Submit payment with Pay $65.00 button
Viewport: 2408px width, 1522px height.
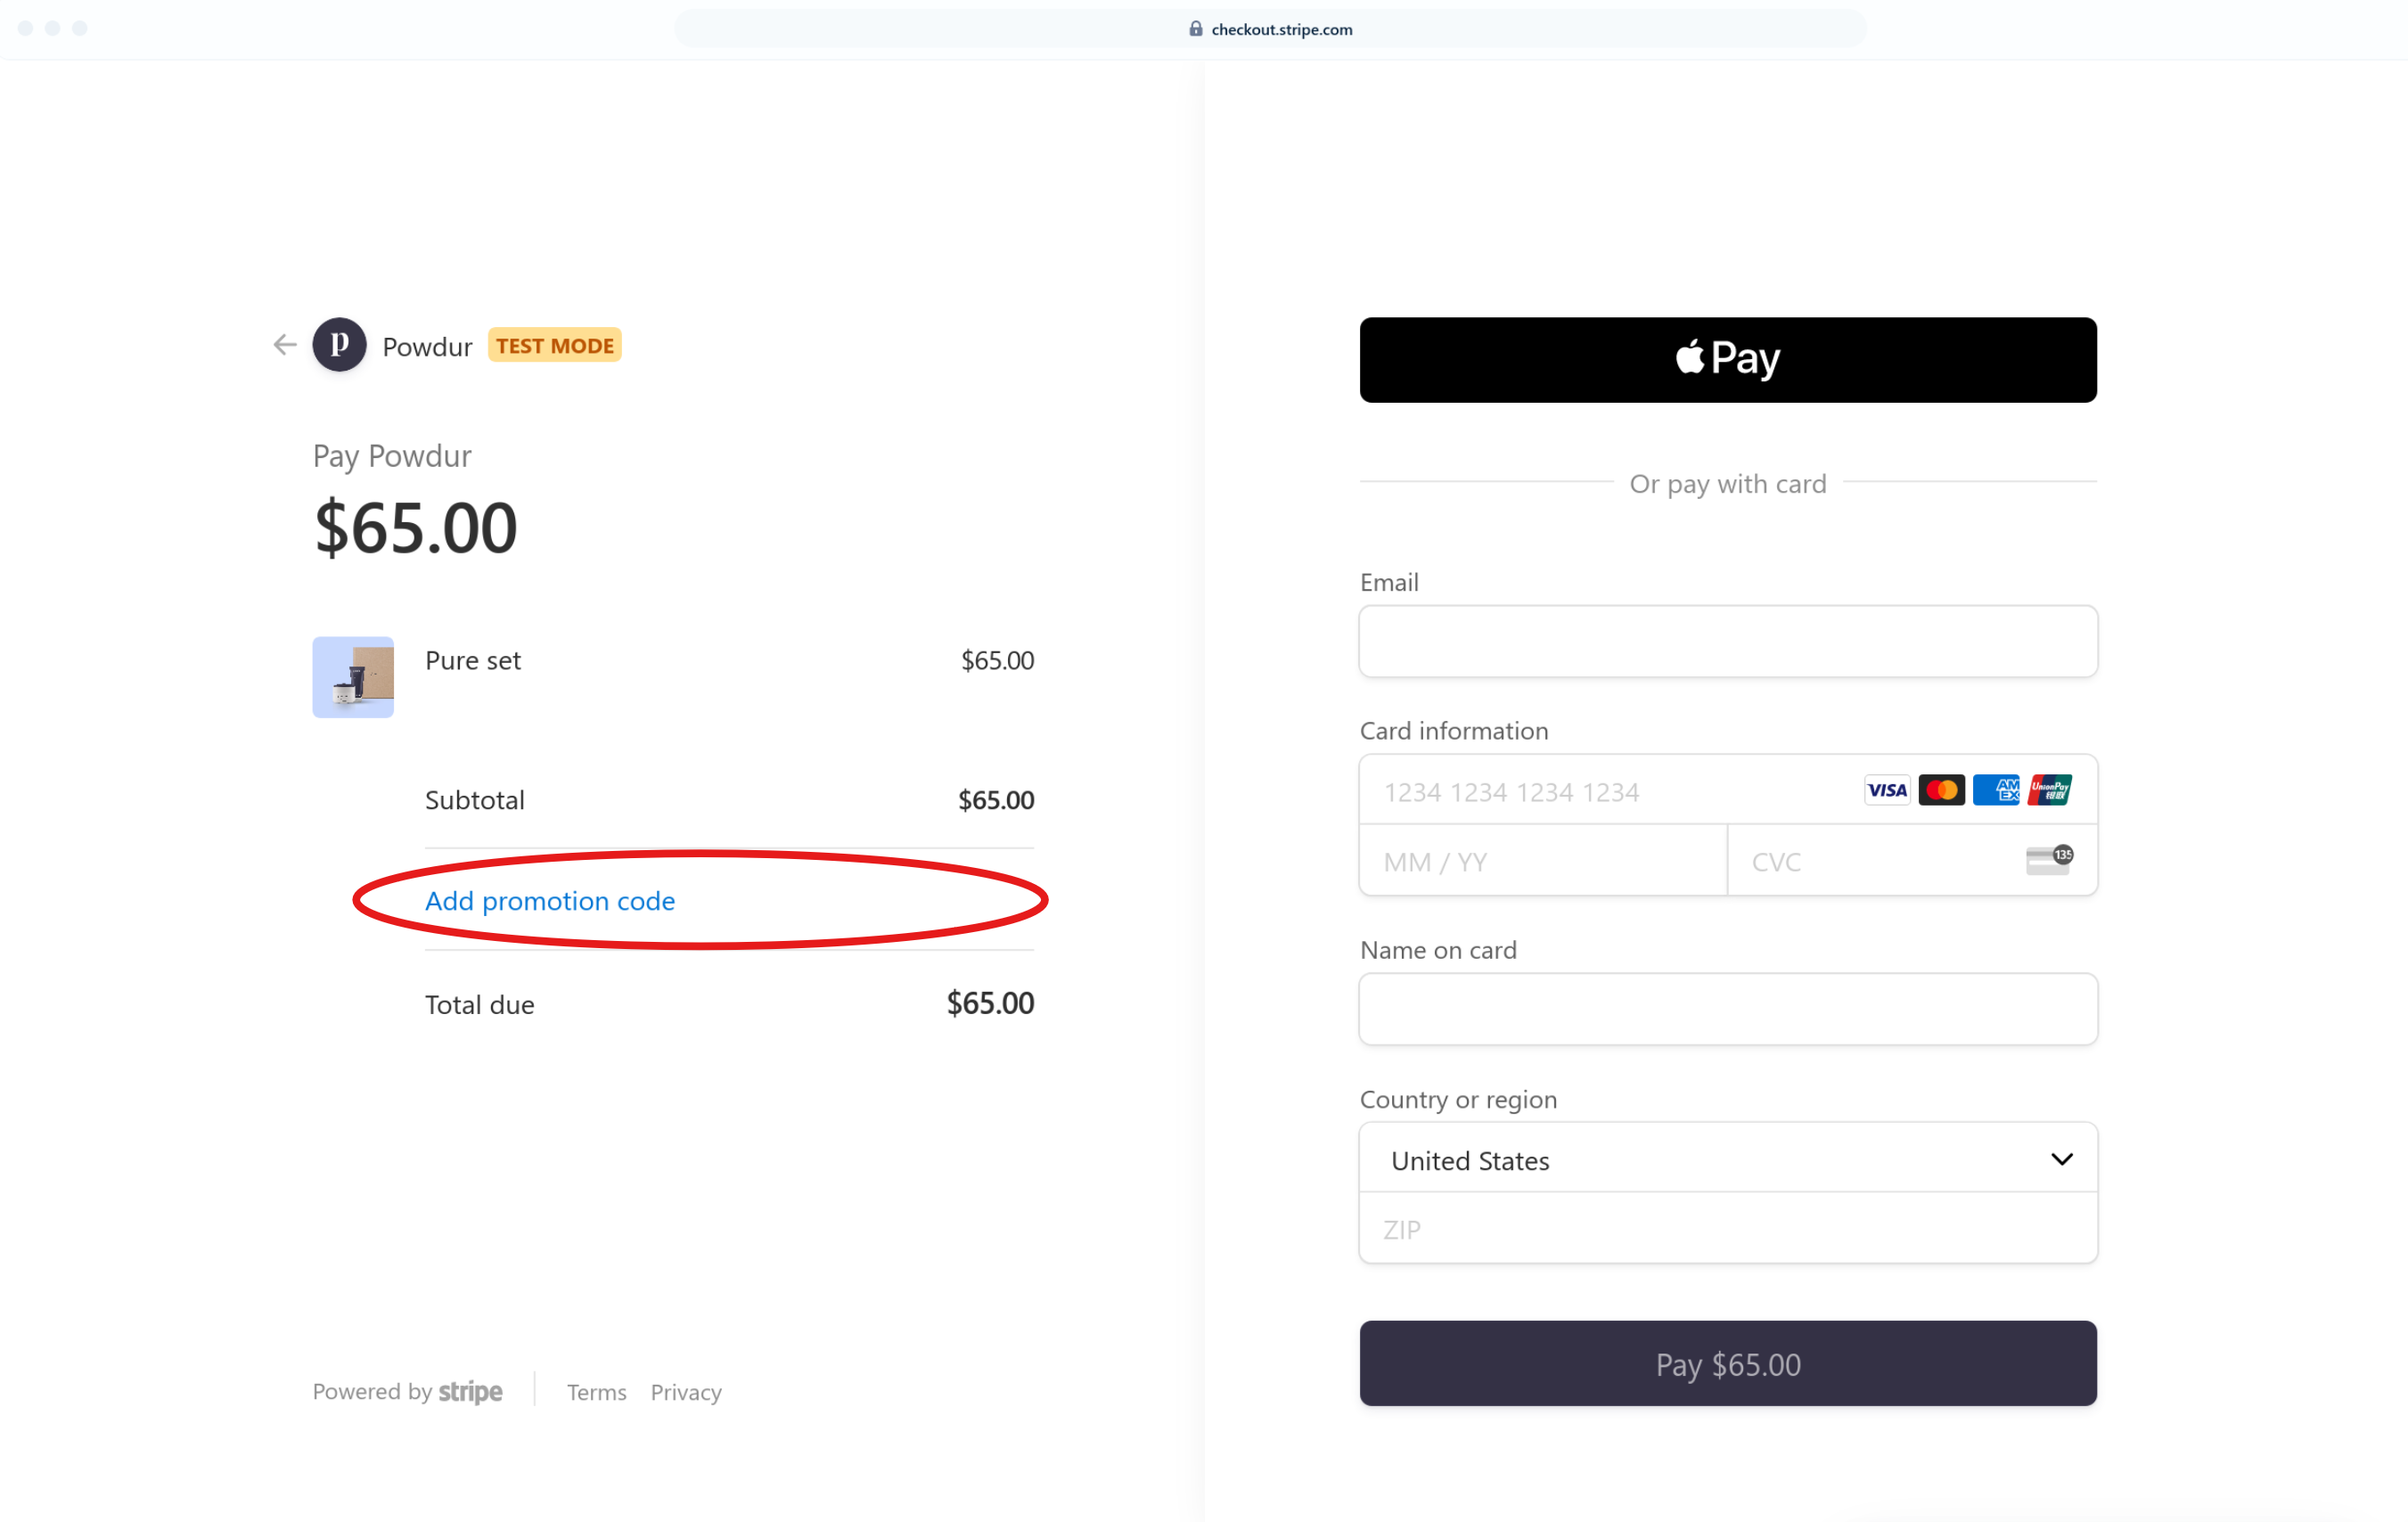[1727, 1364]
